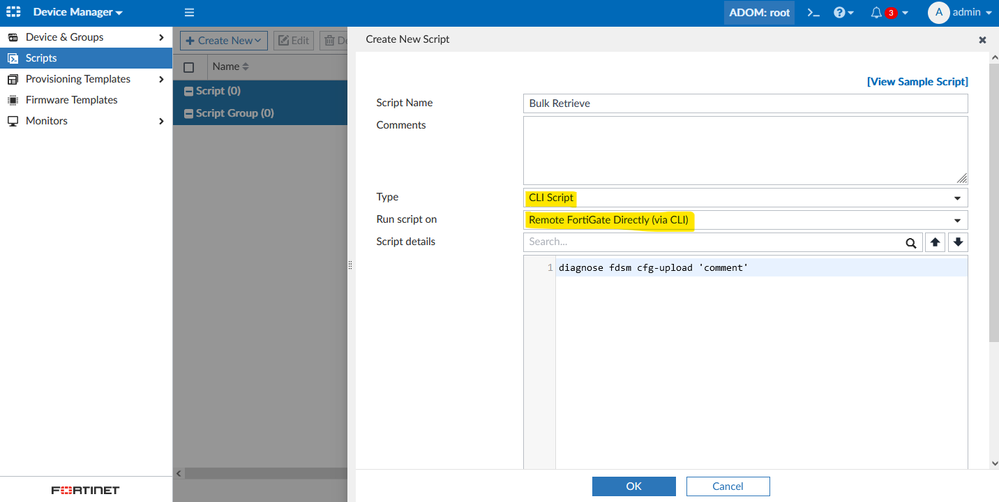Open Firmware Templates in the sidebar

pos(86,100)
